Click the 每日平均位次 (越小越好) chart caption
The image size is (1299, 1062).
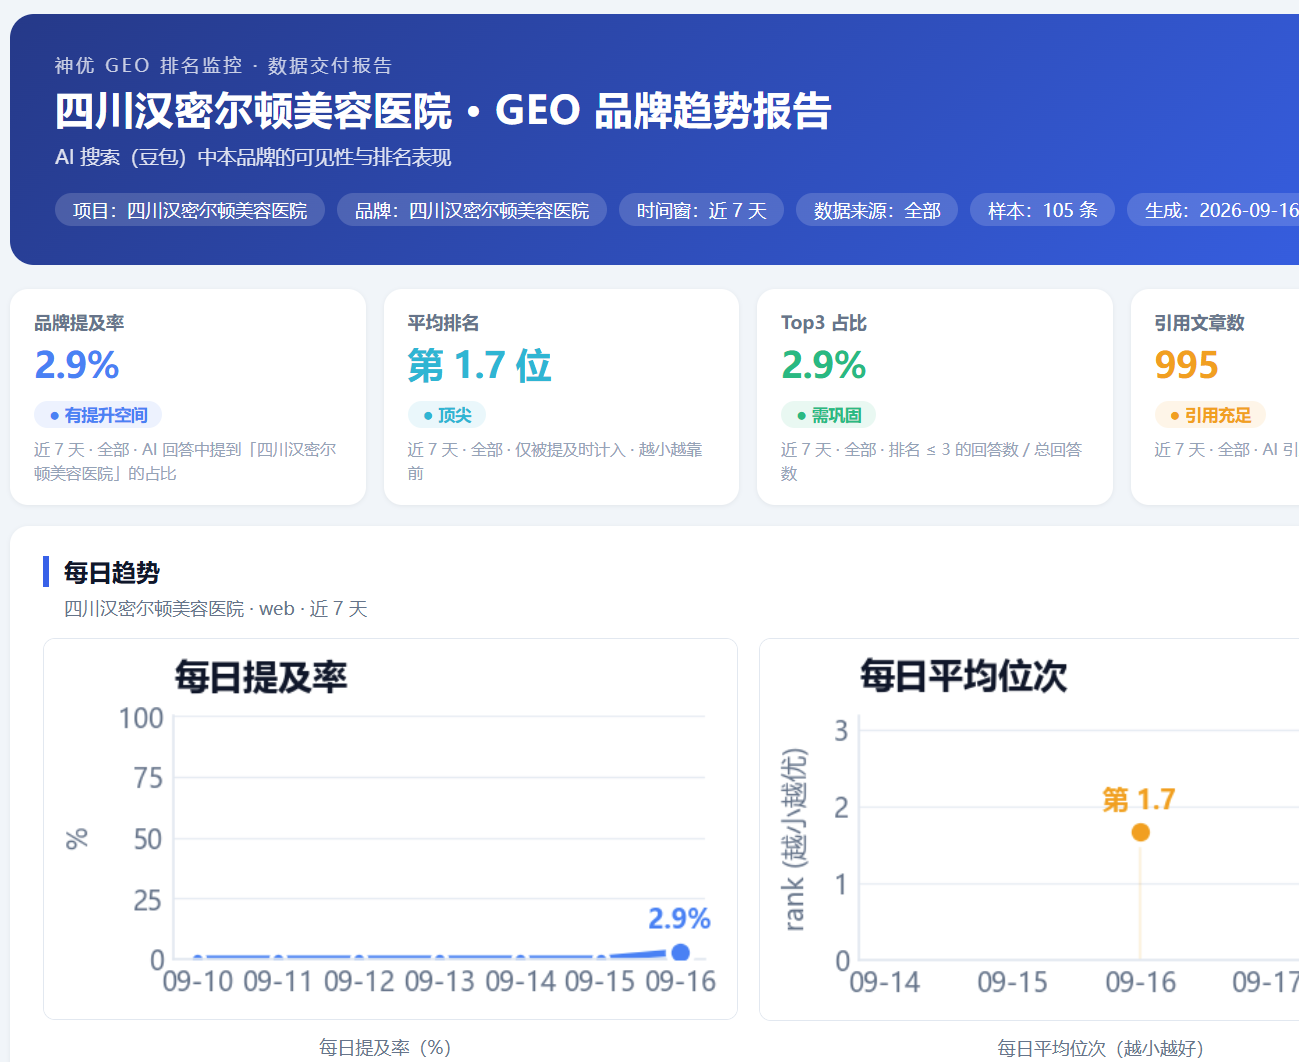[x=1100, y=1048]
